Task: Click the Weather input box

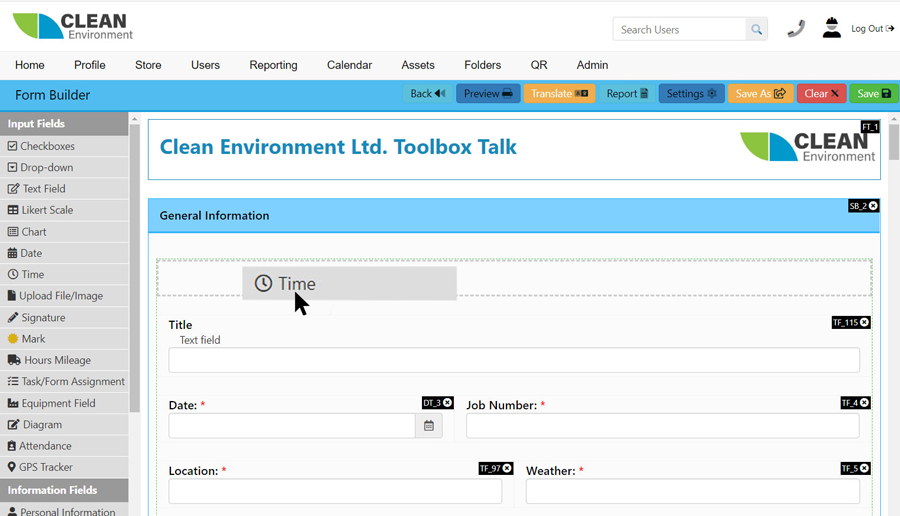Action: [x=693, y=491]
